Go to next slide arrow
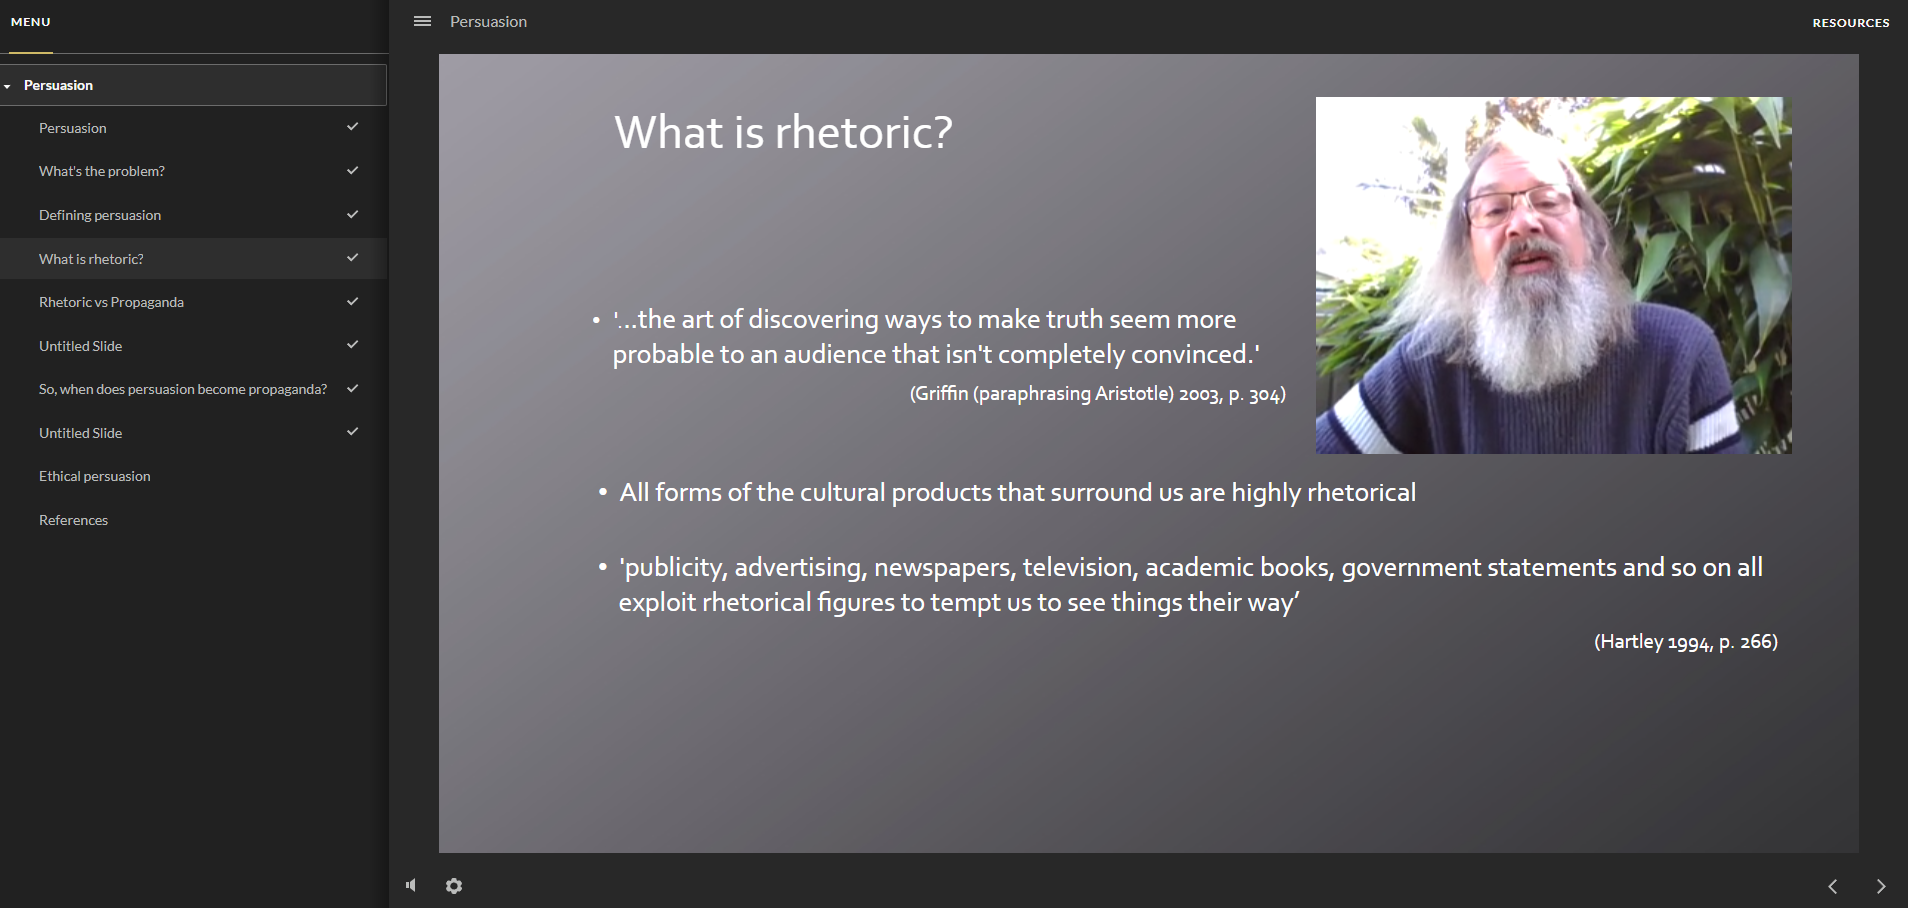Viewport: 1908px width, 908px height. pos(1881,886)
